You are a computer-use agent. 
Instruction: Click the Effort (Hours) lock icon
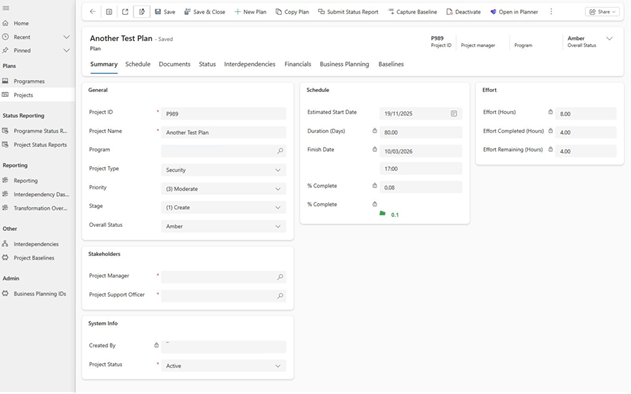[550, 112]
